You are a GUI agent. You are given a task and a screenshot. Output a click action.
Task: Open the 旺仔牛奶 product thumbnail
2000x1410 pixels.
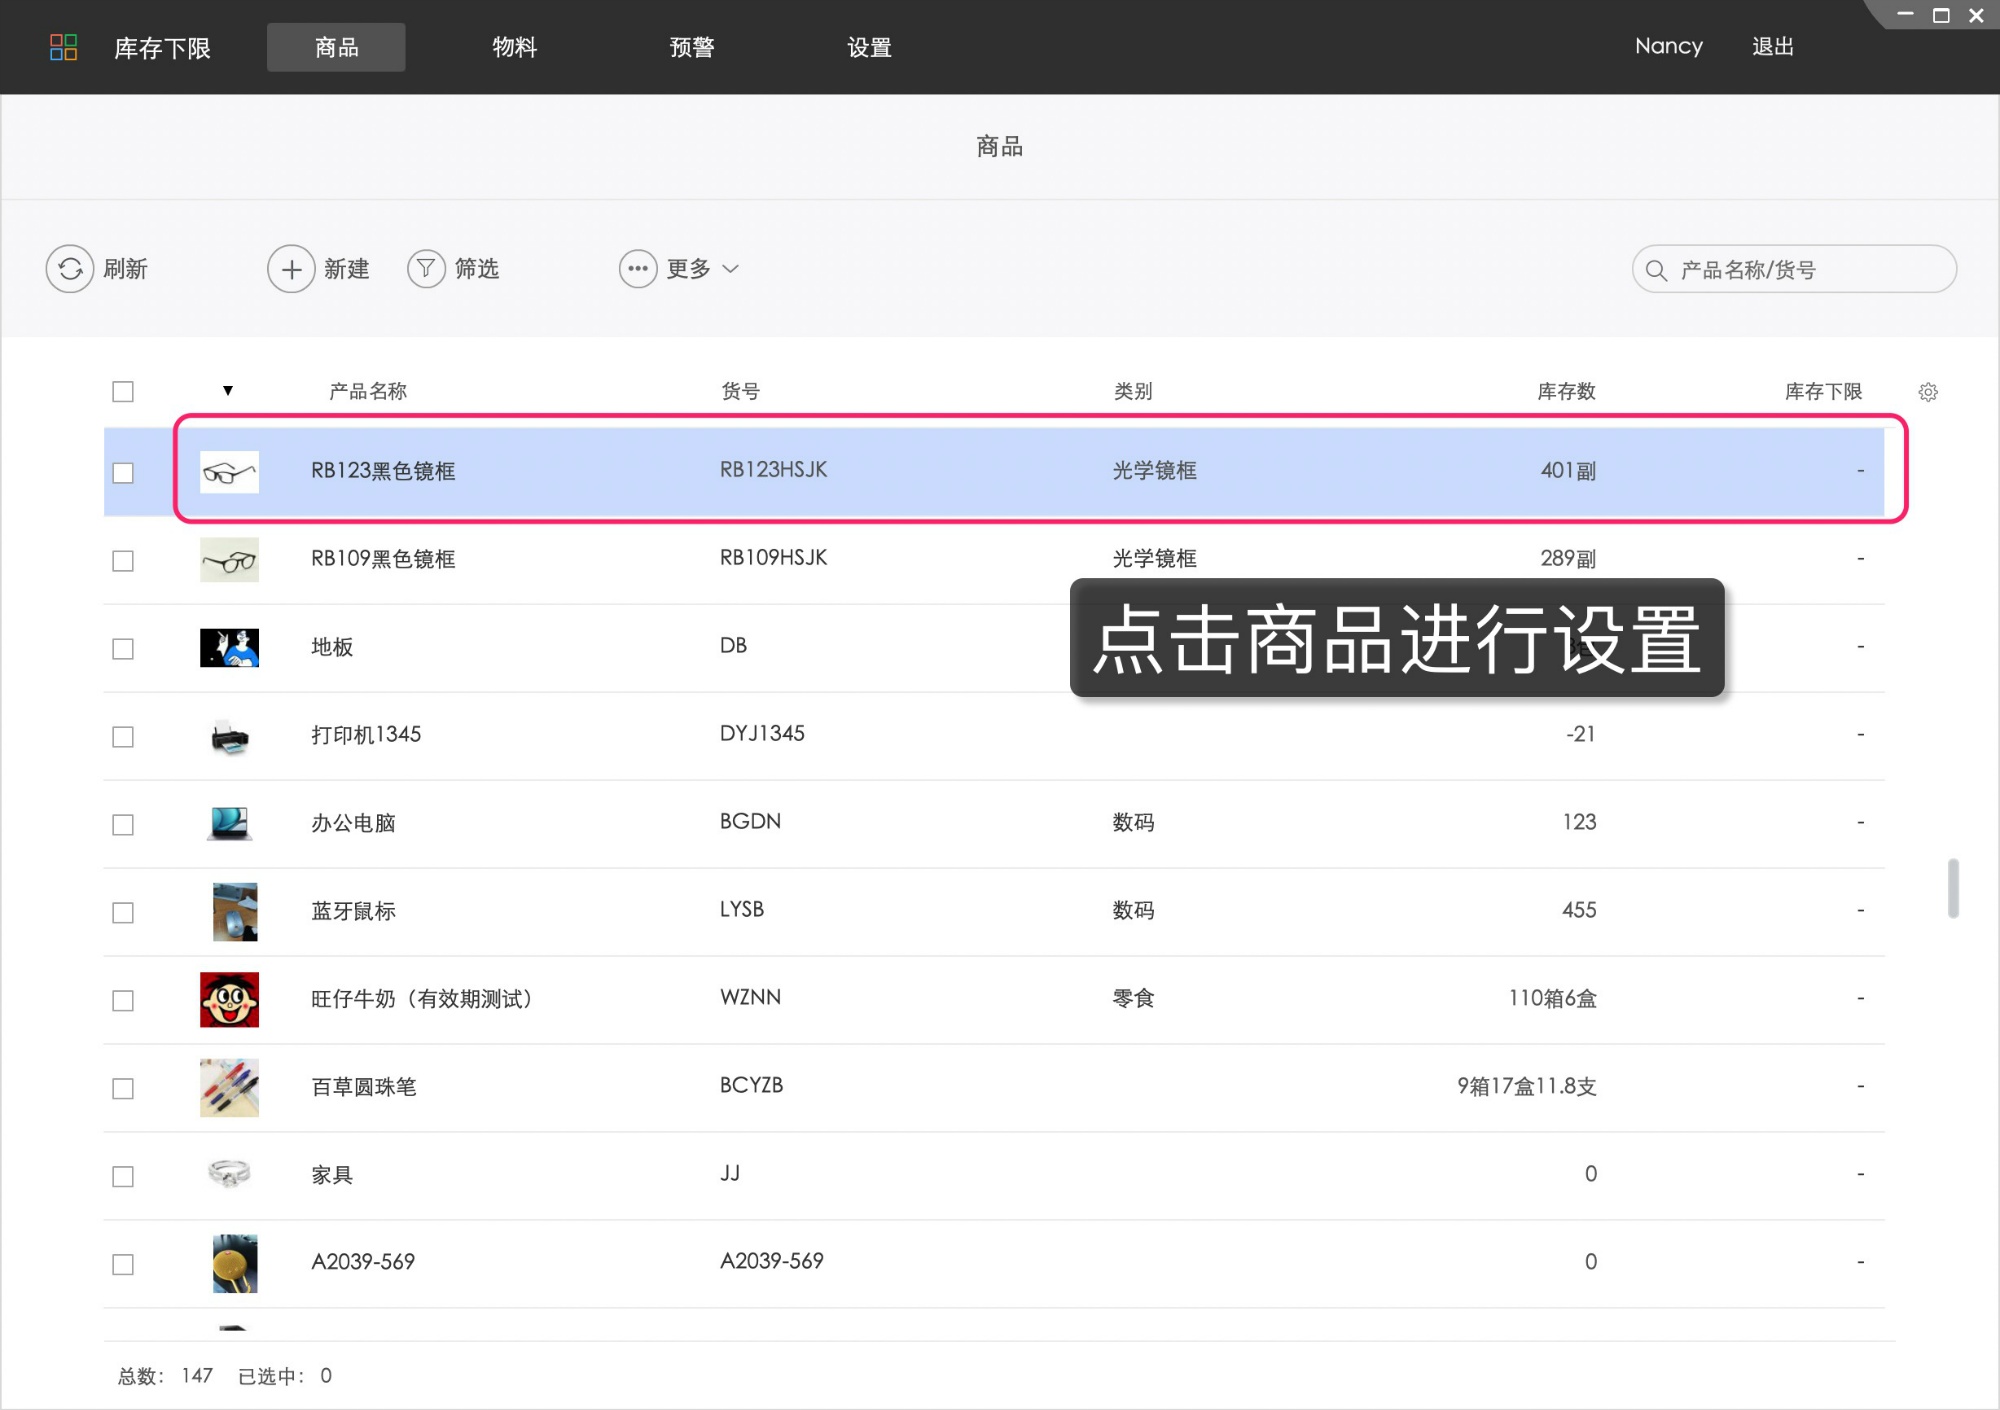[229, 999]
